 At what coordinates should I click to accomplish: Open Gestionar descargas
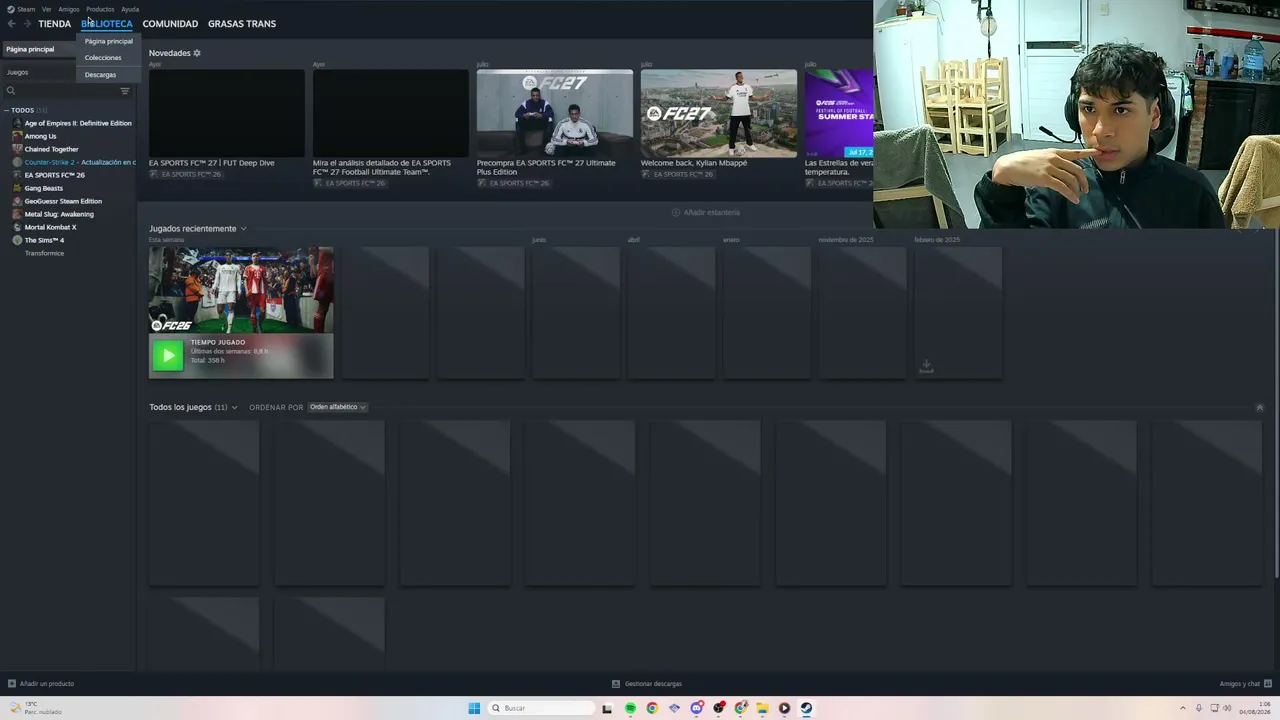pyautogui.click(x=653, y=684)
